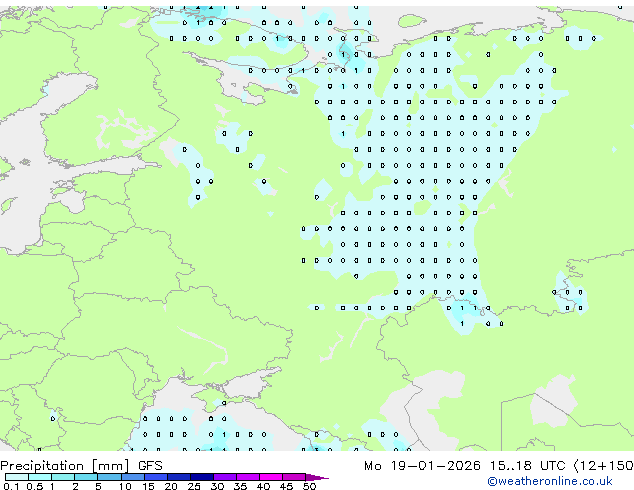Click the legend scale label '0.1'
Screen dimensions: 634x490
(x=11, y=486)
